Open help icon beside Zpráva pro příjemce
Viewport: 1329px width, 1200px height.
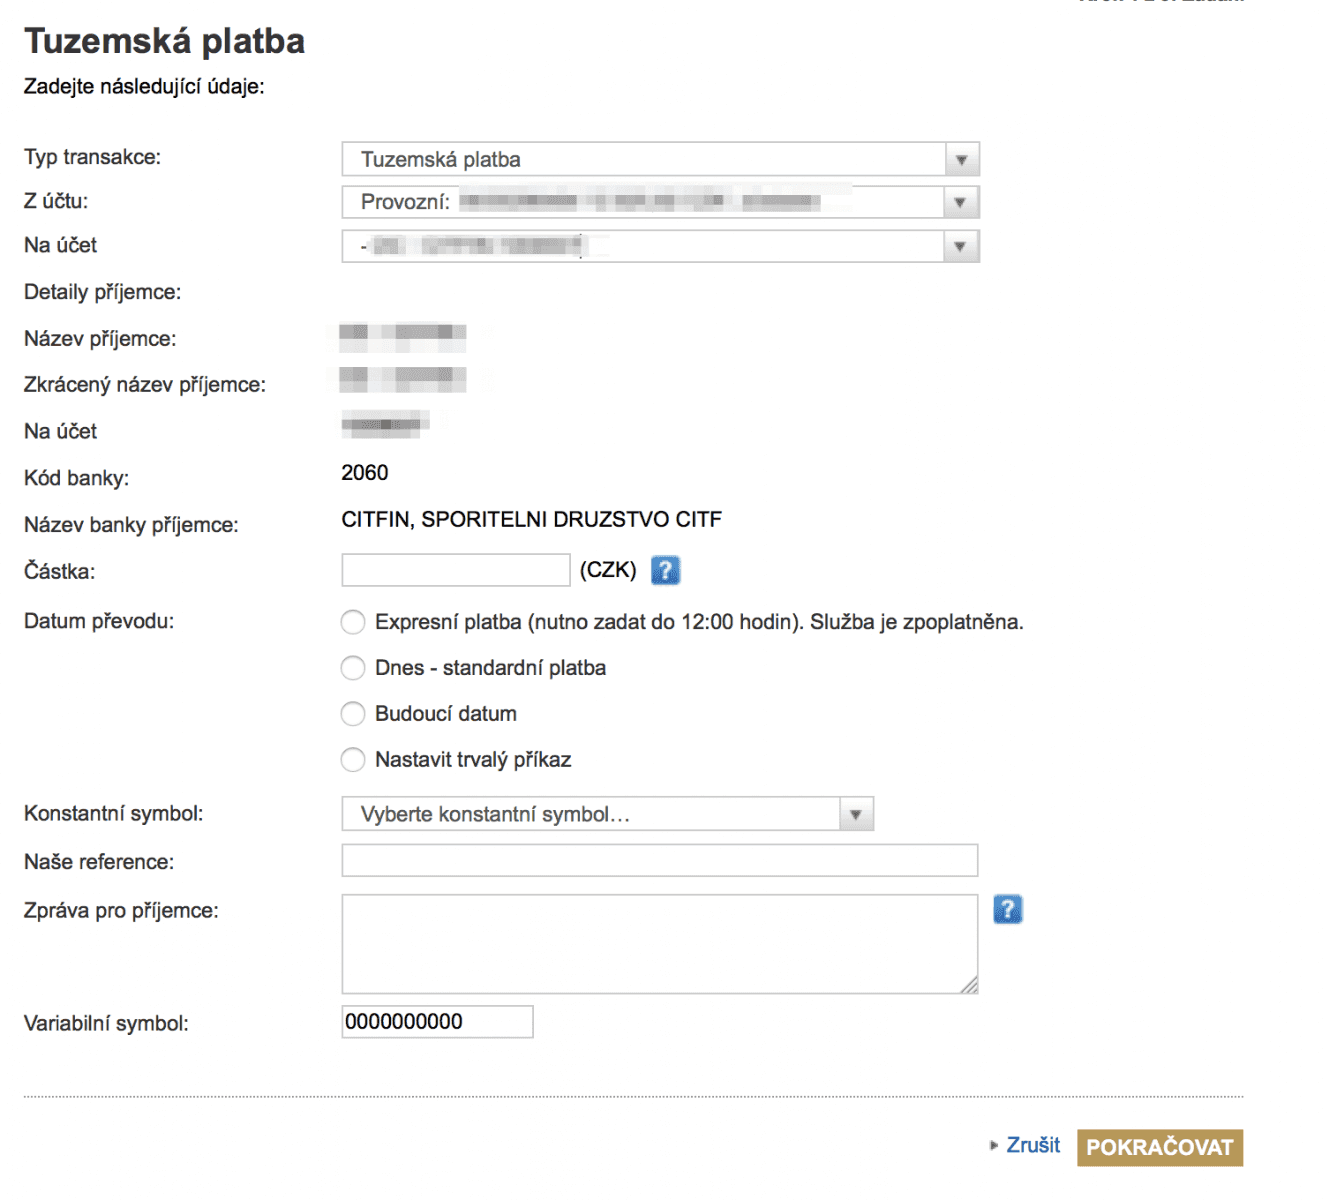coord(1007,909)
